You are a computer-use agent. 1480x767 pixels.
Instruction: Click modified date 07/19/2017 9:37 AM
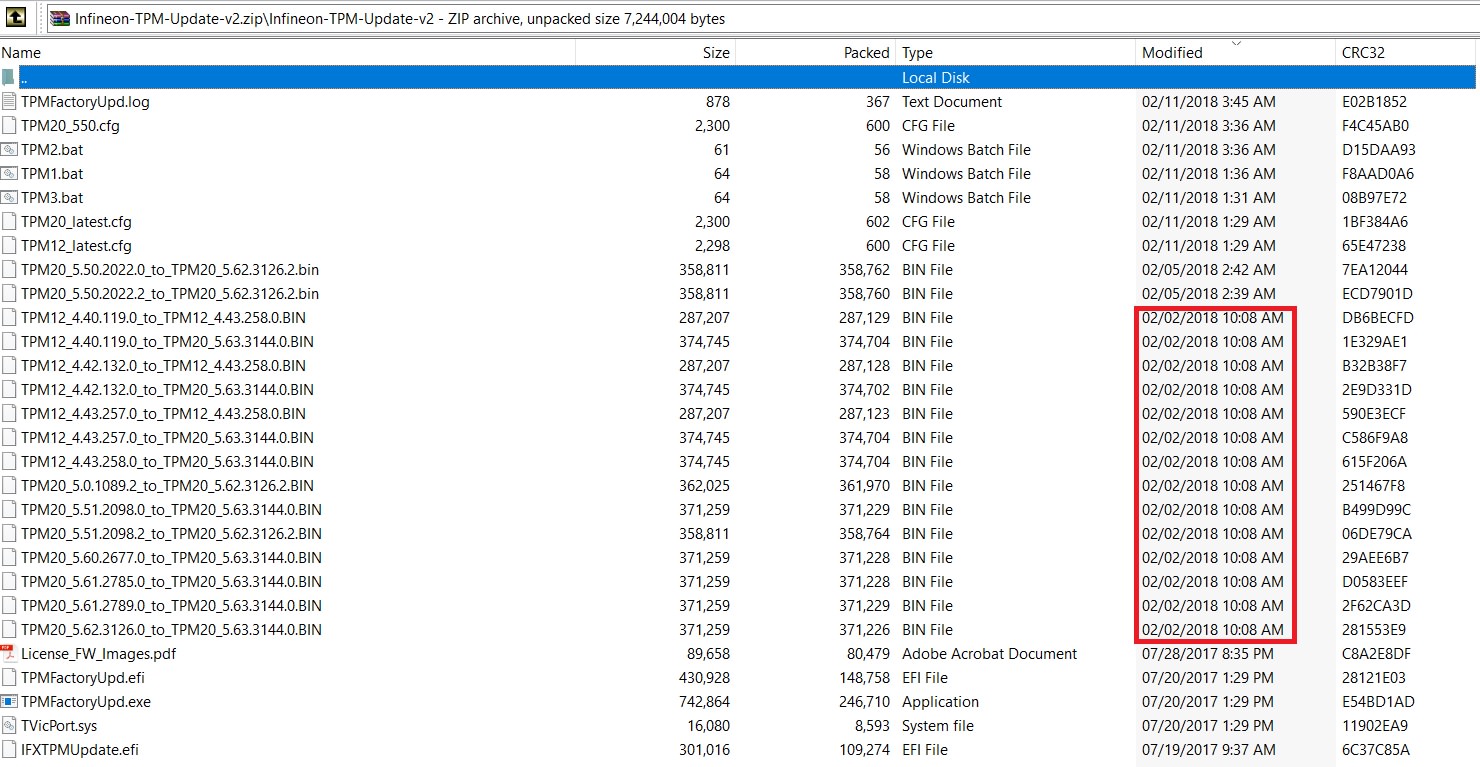pos(1208,750)
